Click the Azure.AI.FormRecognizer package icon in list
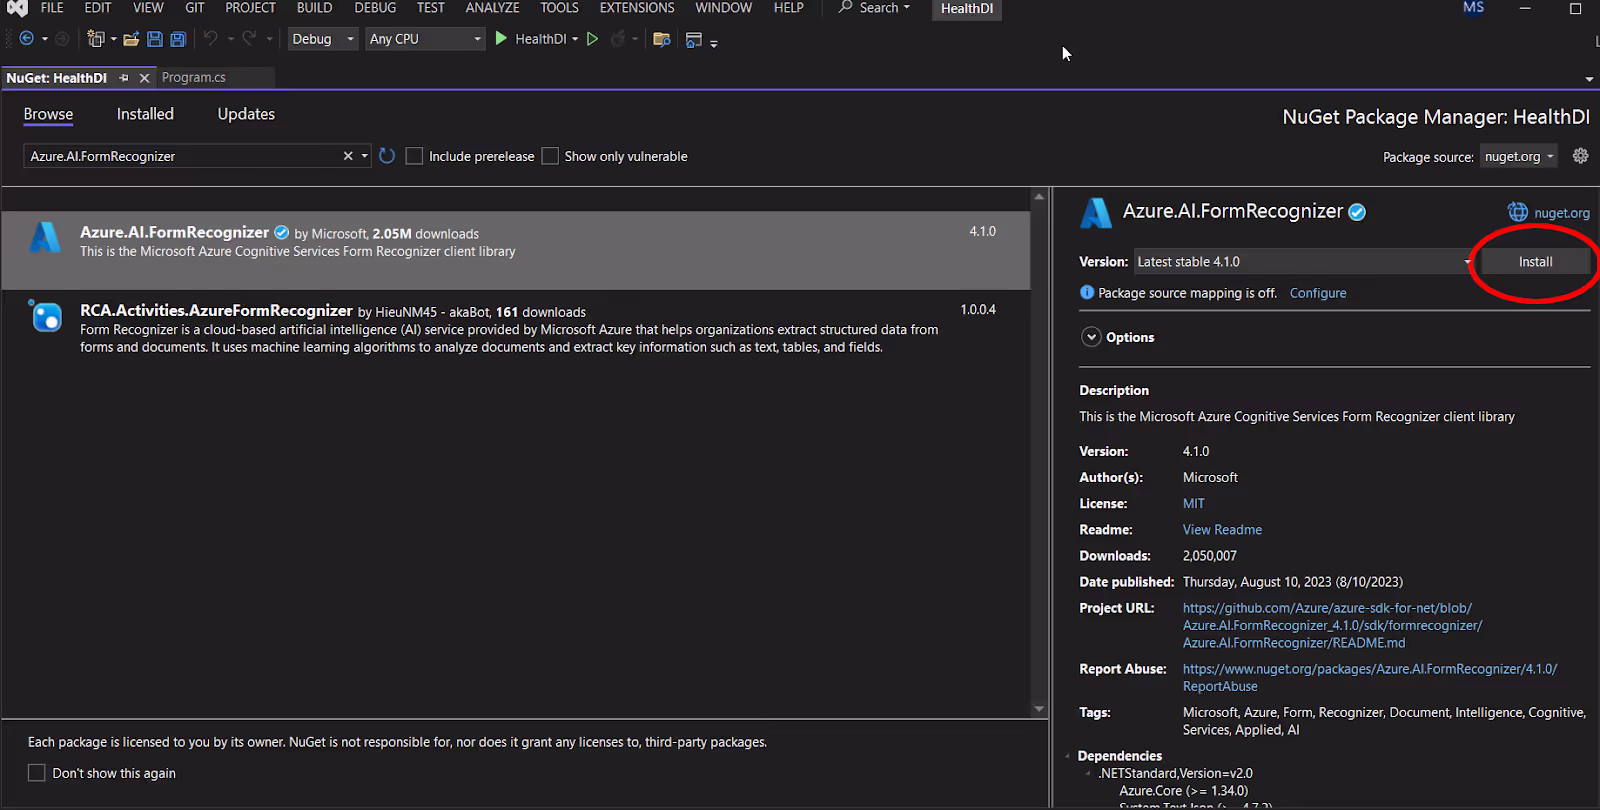The width and height of the screenshot is (1600, 810). (x=45, y=238)
